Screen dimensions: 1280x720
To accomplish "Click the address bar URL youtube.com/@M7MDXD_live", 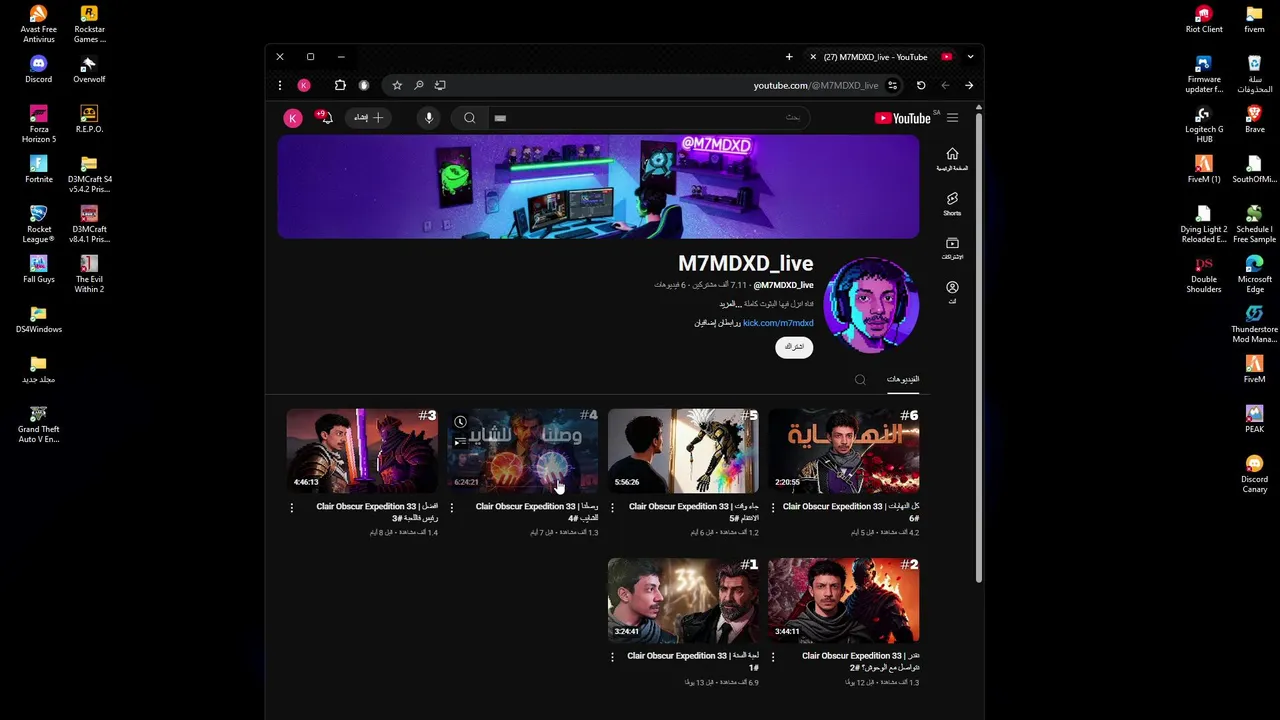I will click(816, 86).
